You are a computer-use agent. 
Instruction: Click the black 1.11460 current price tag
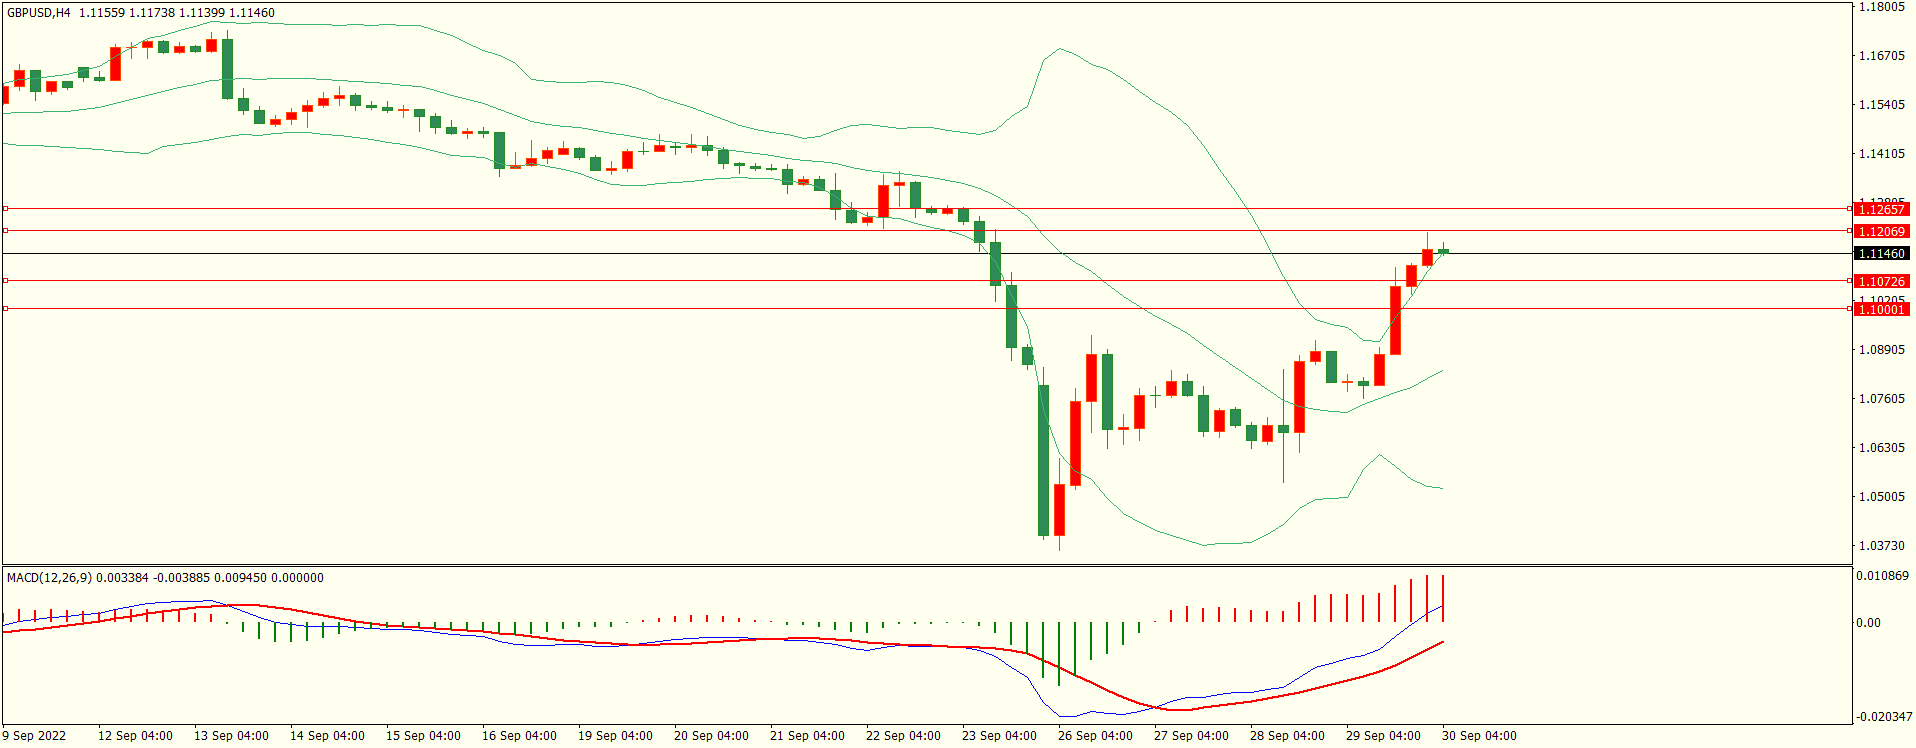click(x=1880, y=254)
